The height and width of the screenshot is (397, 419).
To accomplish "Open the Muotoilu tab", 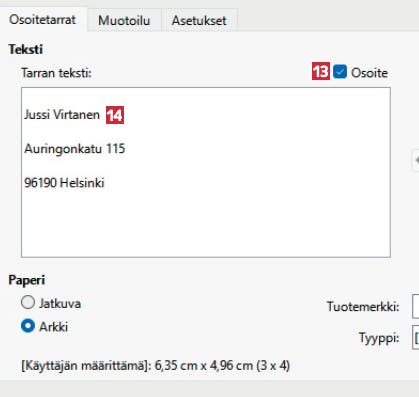I will pyautogui.click(x=124, y=20).
